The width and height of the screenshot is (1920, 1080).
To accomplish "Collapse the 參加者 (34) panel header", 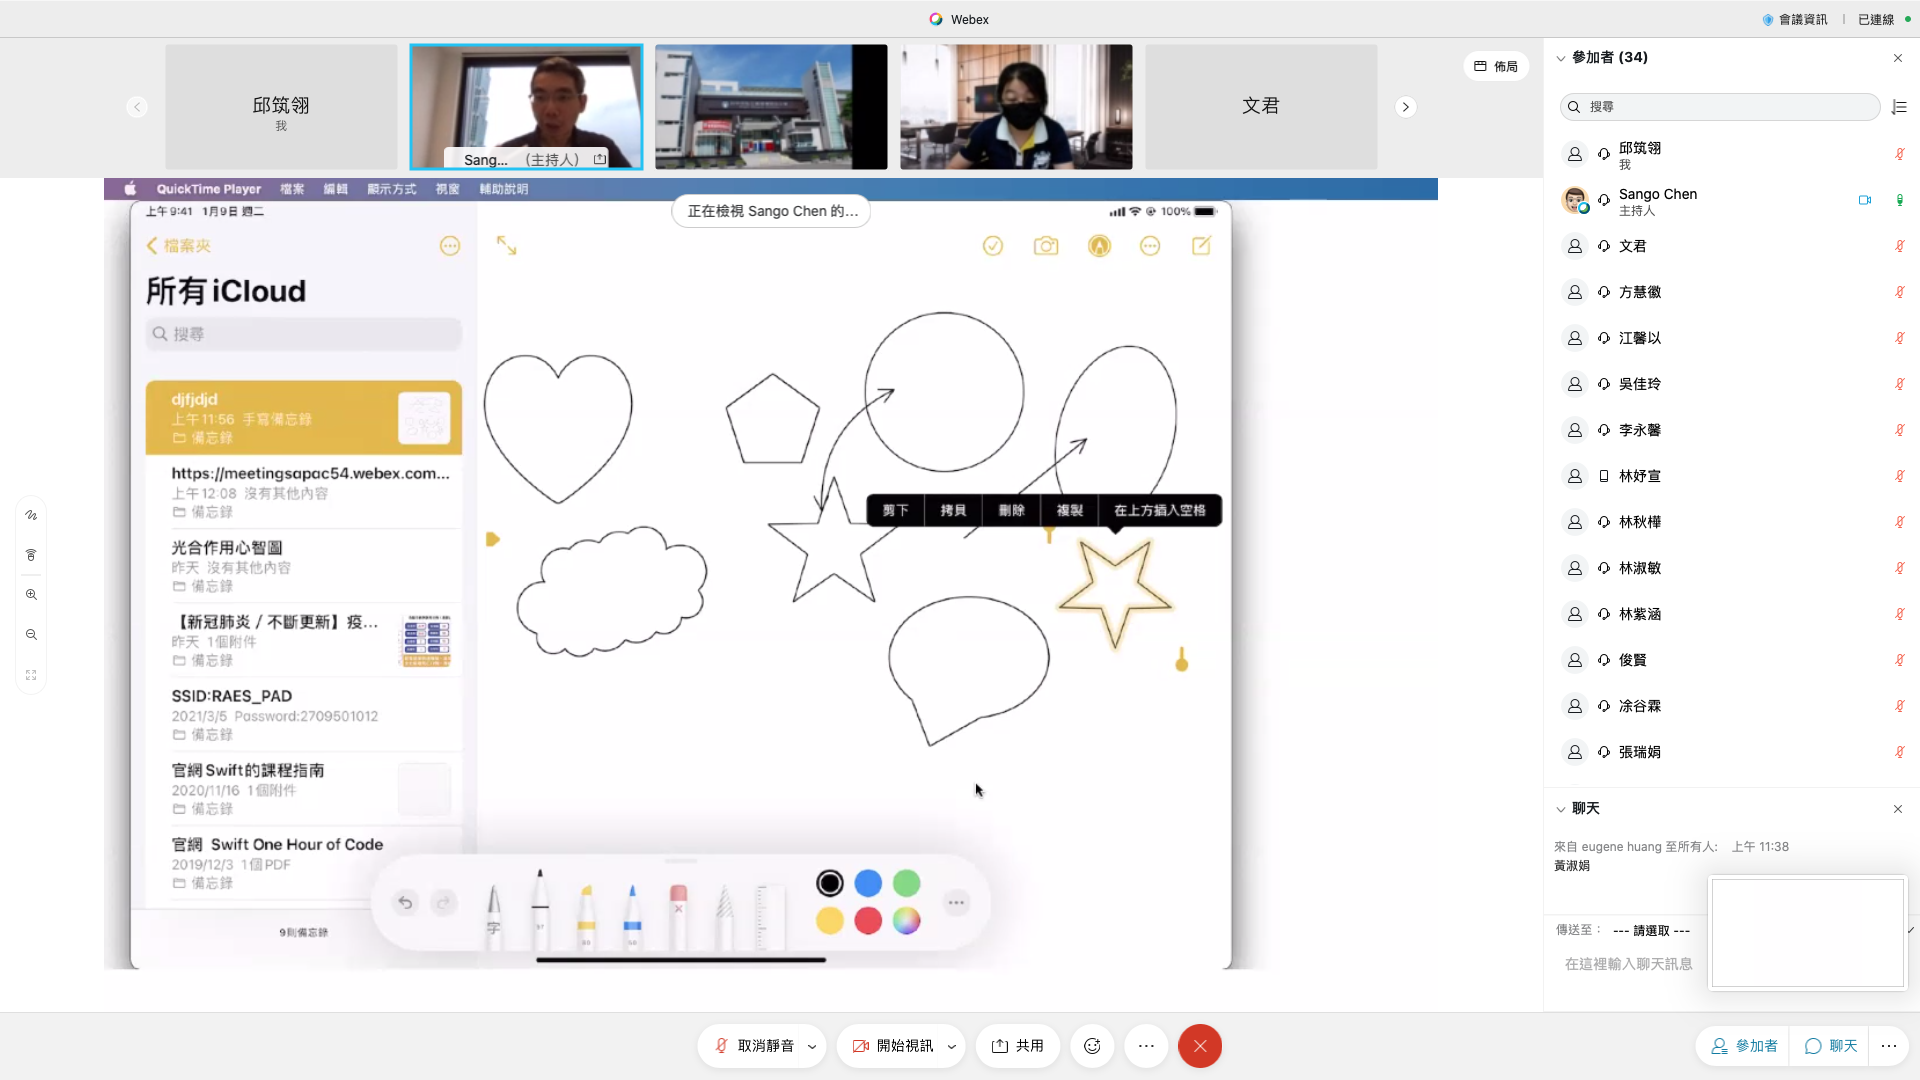I will click(1560, 58).
